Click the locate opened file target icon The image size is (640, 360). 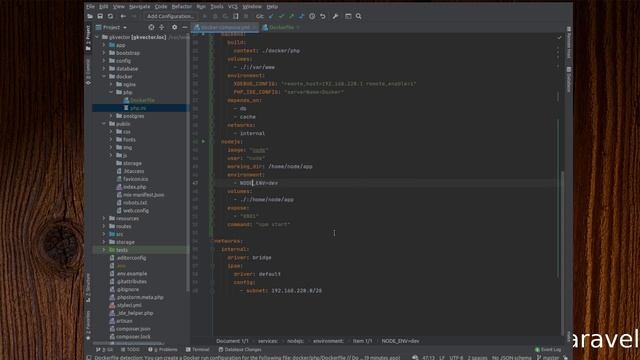tap(151, 27)
